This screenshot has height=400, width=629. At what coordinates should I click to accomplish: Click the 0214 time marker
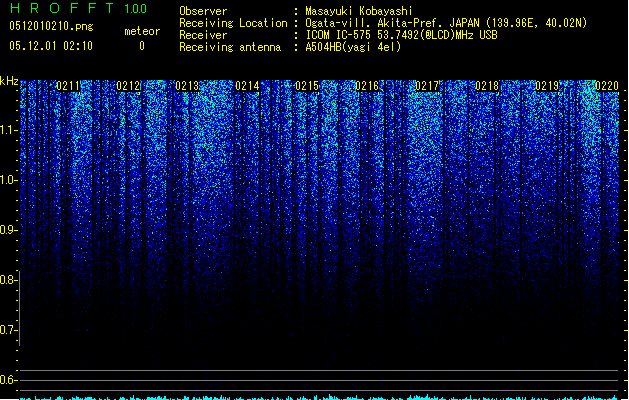tap(248, 86)
